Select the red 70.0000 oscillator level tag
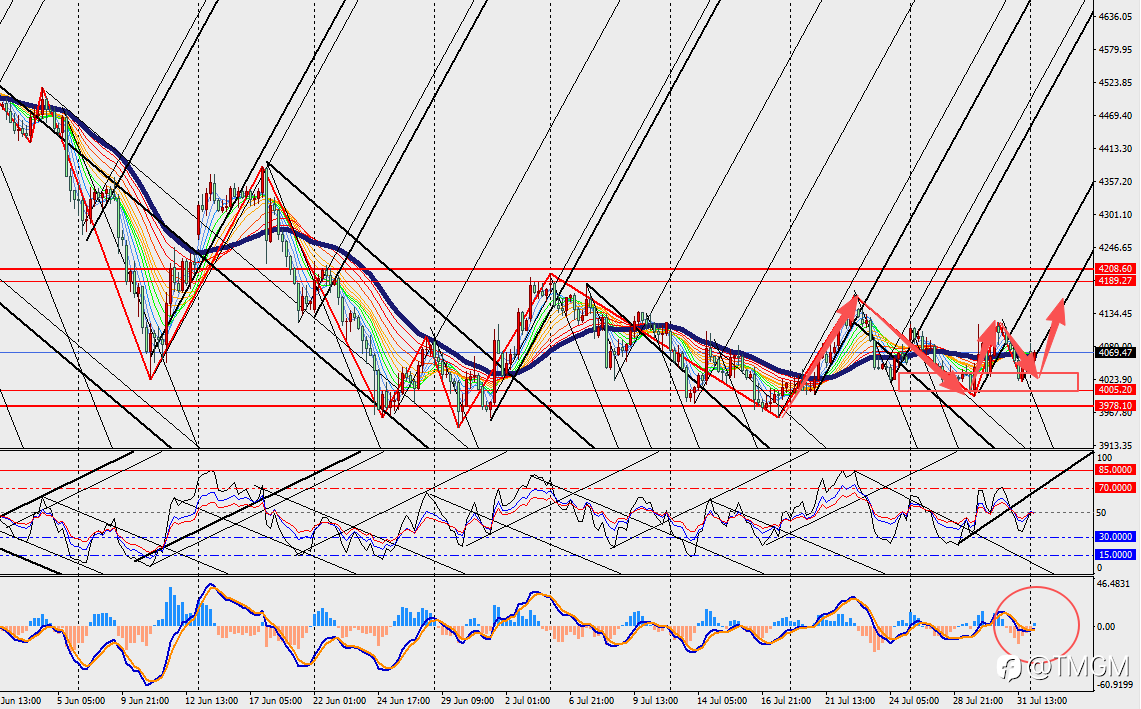The height and width of the screenshot is (709, 1141). pos(1115,488)
